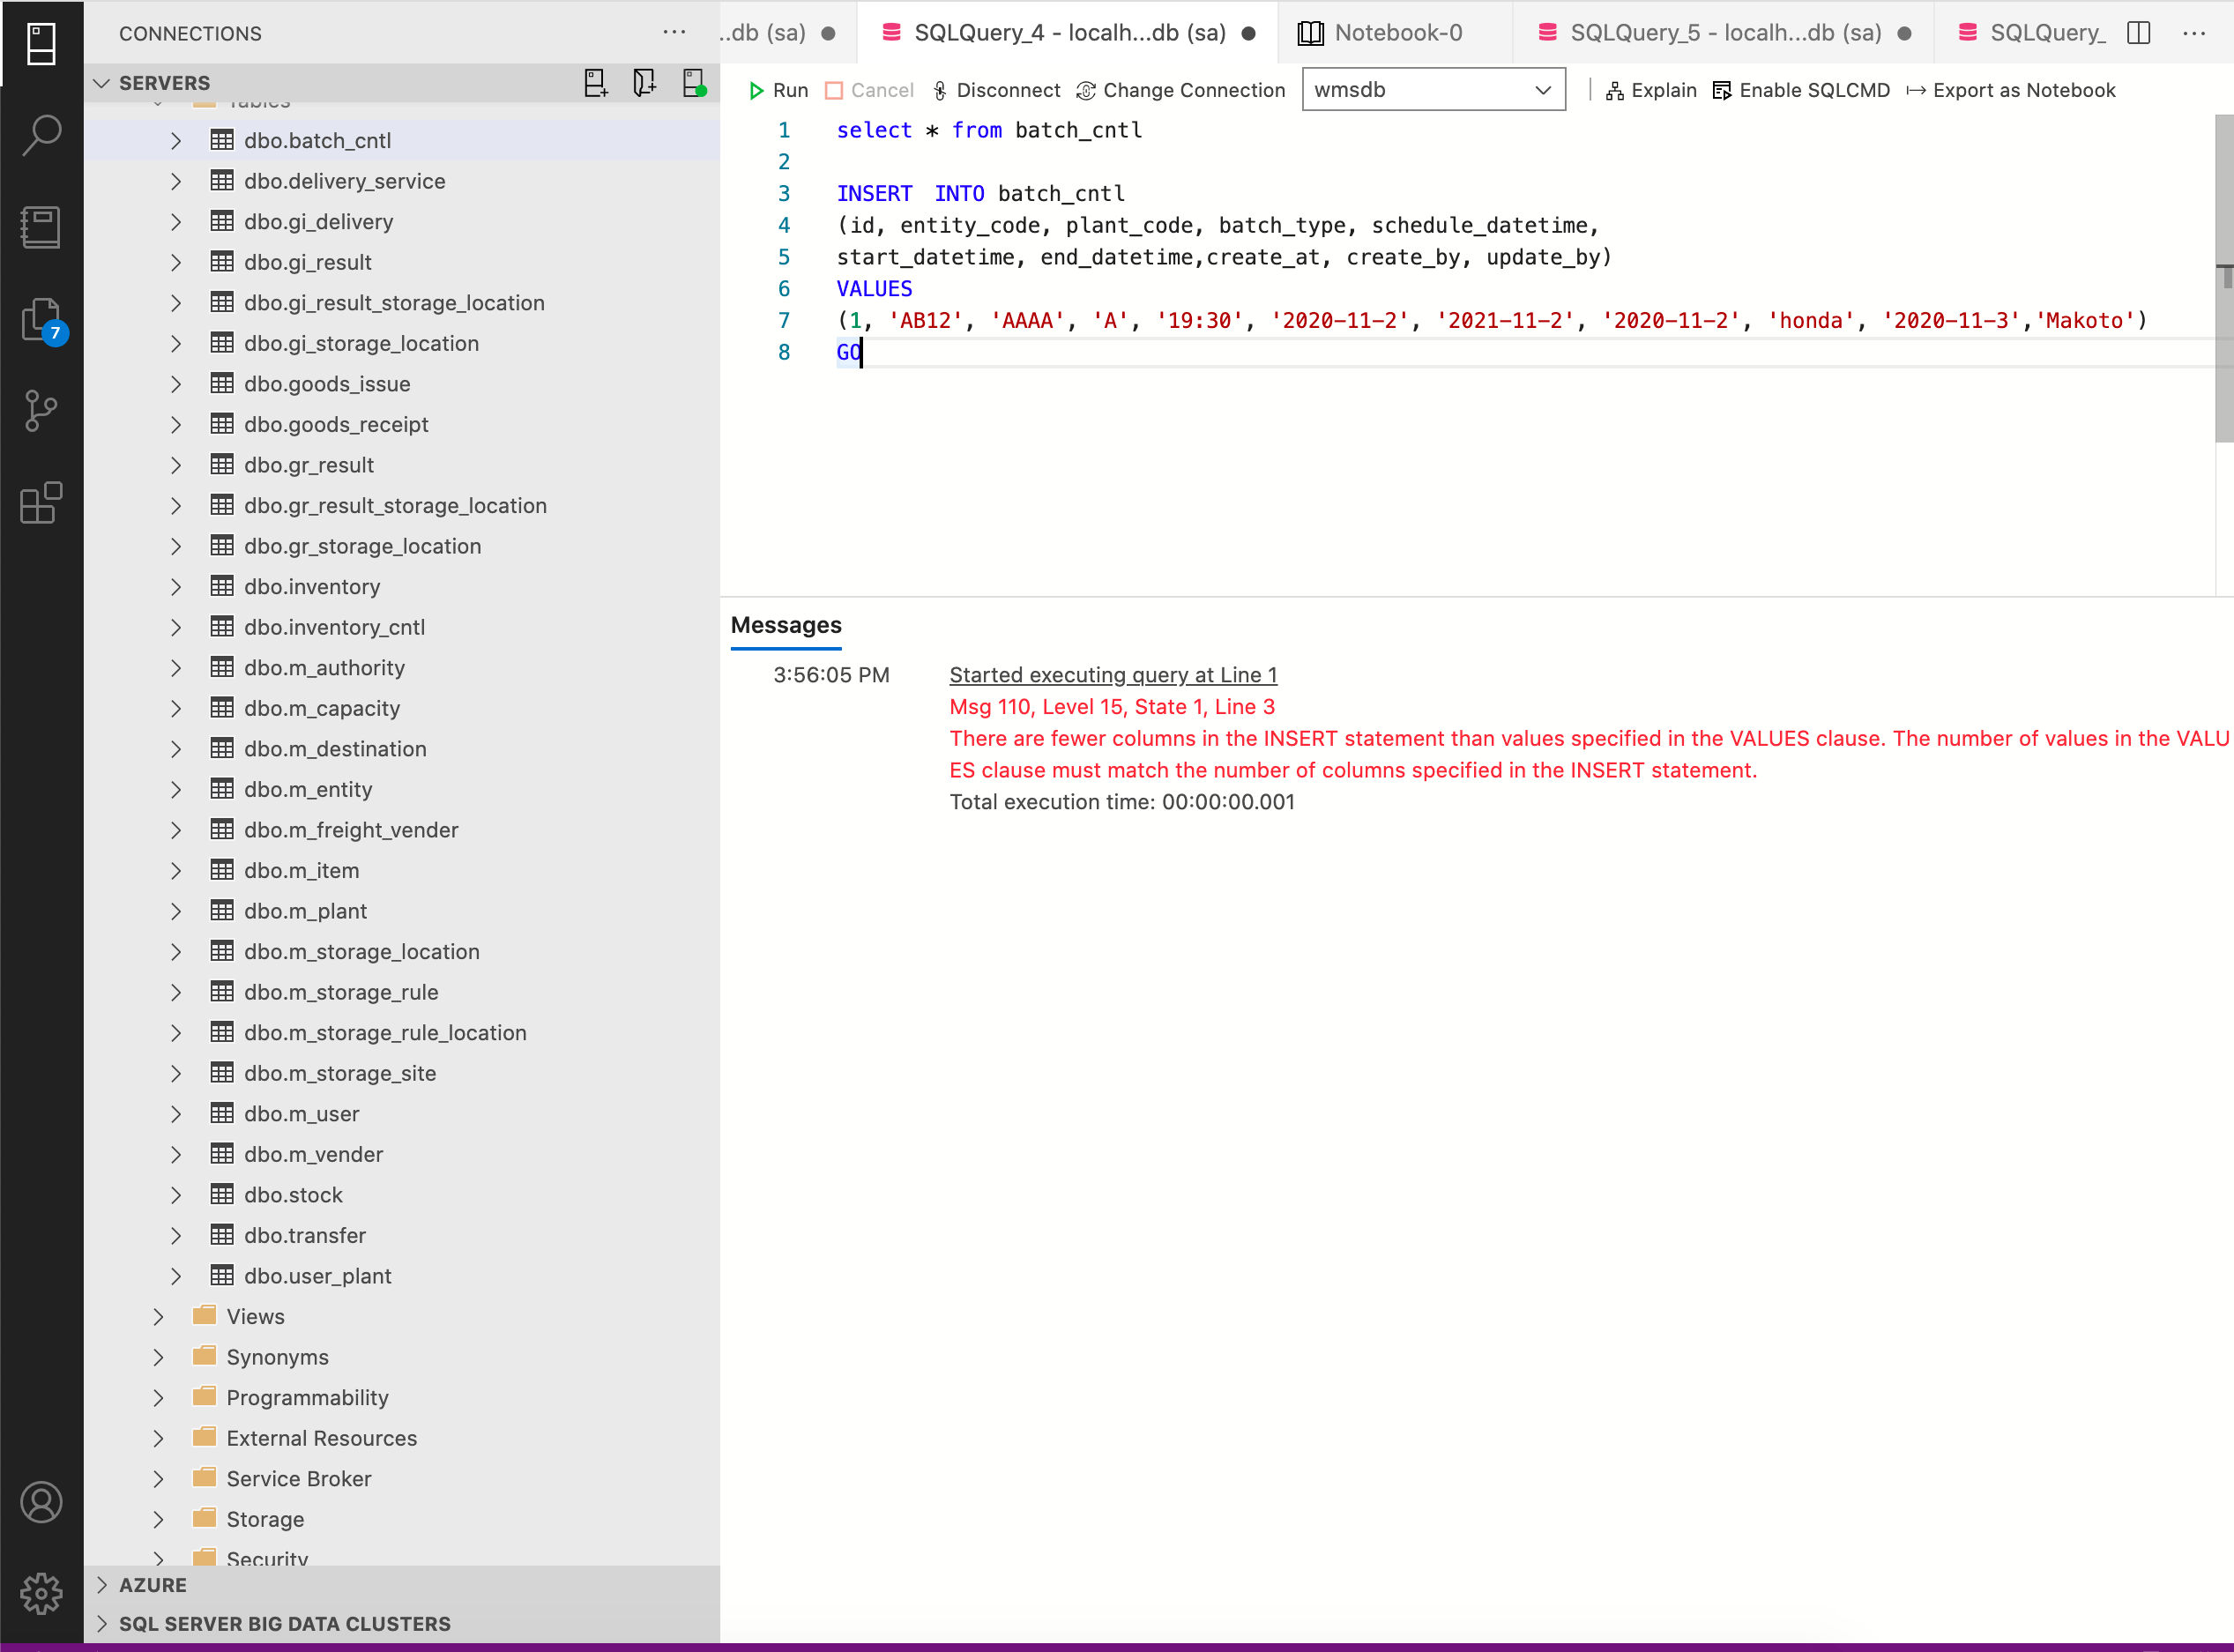Click the Accounts icon
Viewport: 2234px width, 1652px height.
click(x=41, y=1502)
